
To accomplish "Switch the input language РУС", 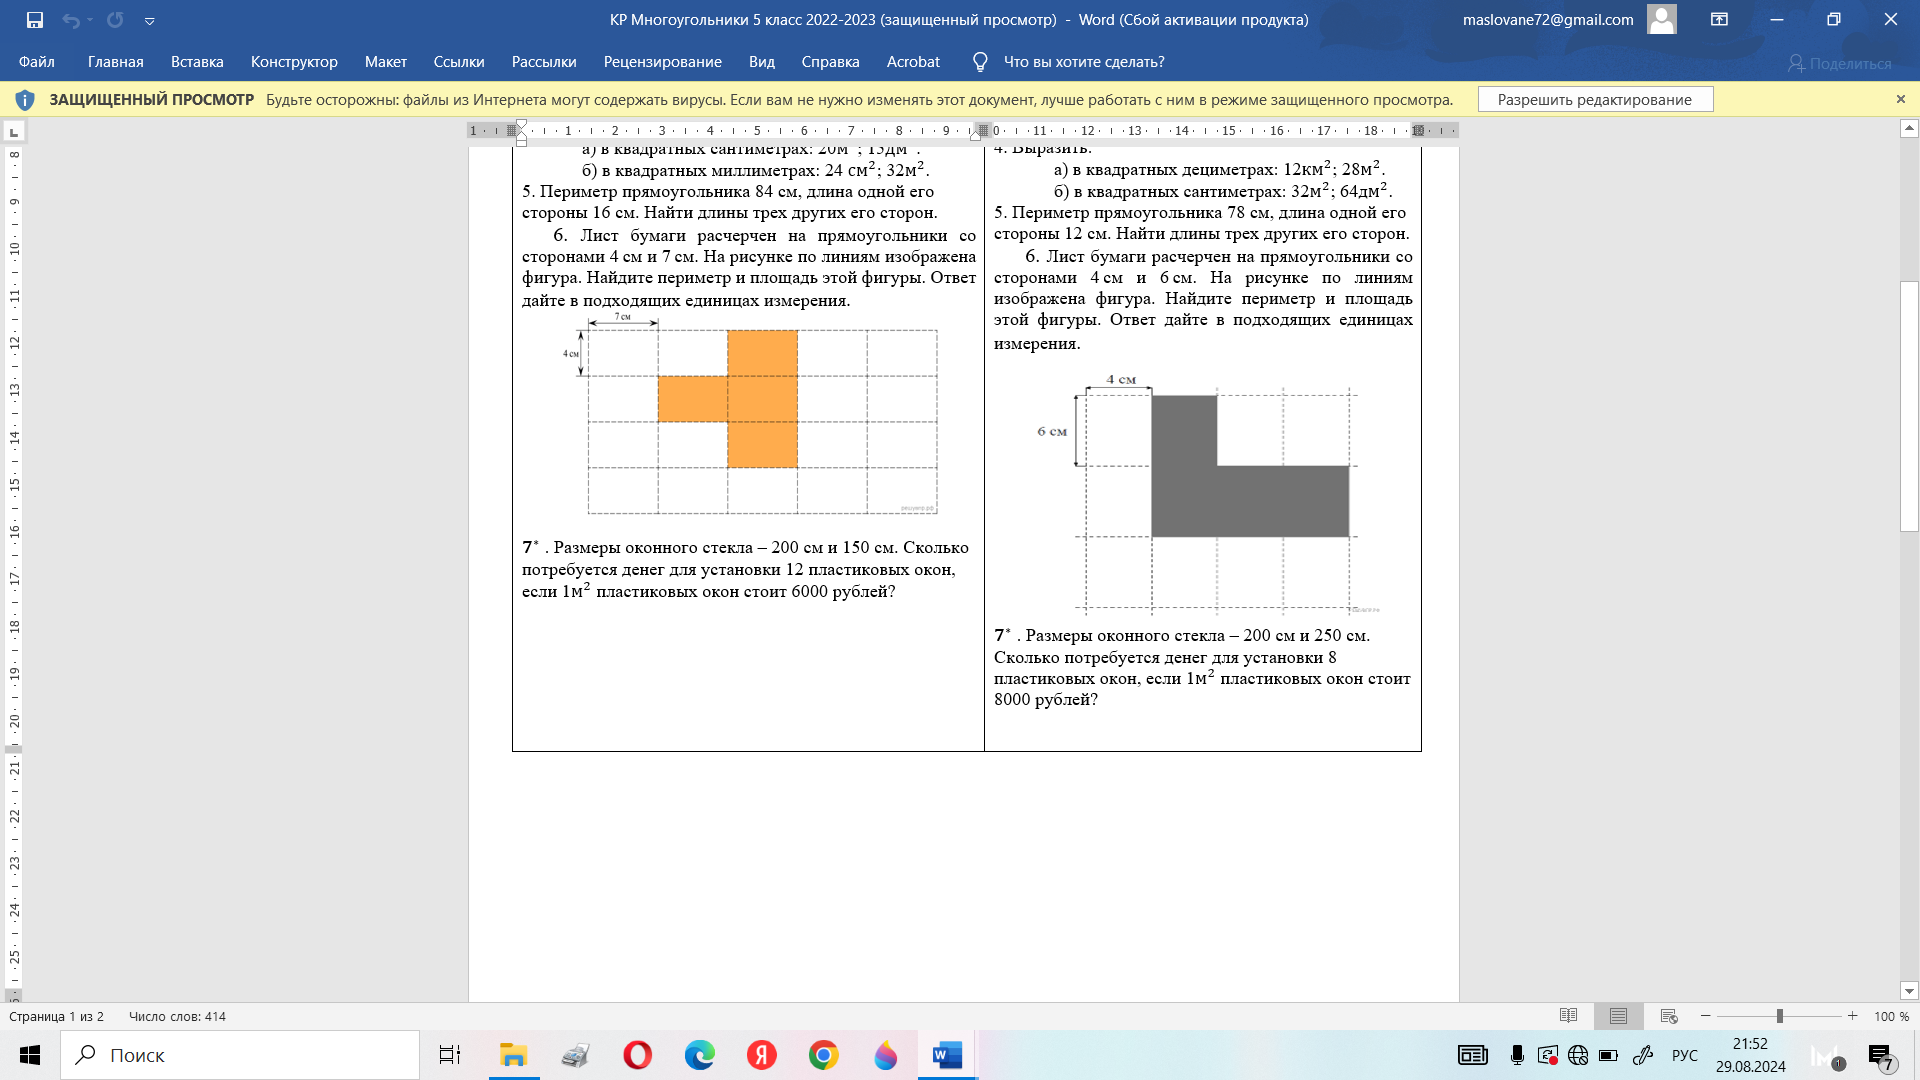I will click(1685, 1055).
